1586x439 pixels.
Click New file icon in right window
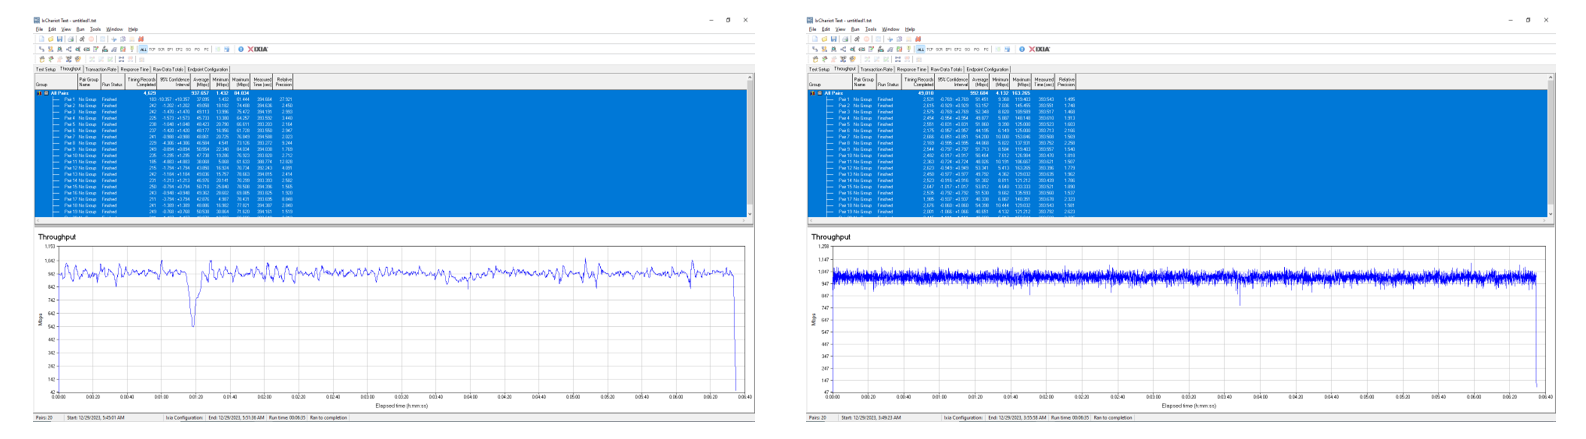(x=815, y=39)
